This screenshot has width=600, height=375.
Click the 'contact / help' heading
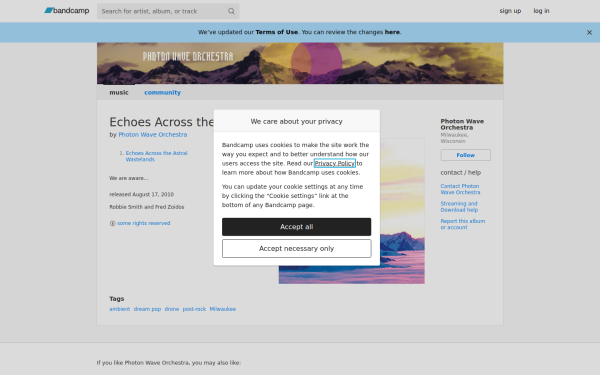tap(461, 173)
